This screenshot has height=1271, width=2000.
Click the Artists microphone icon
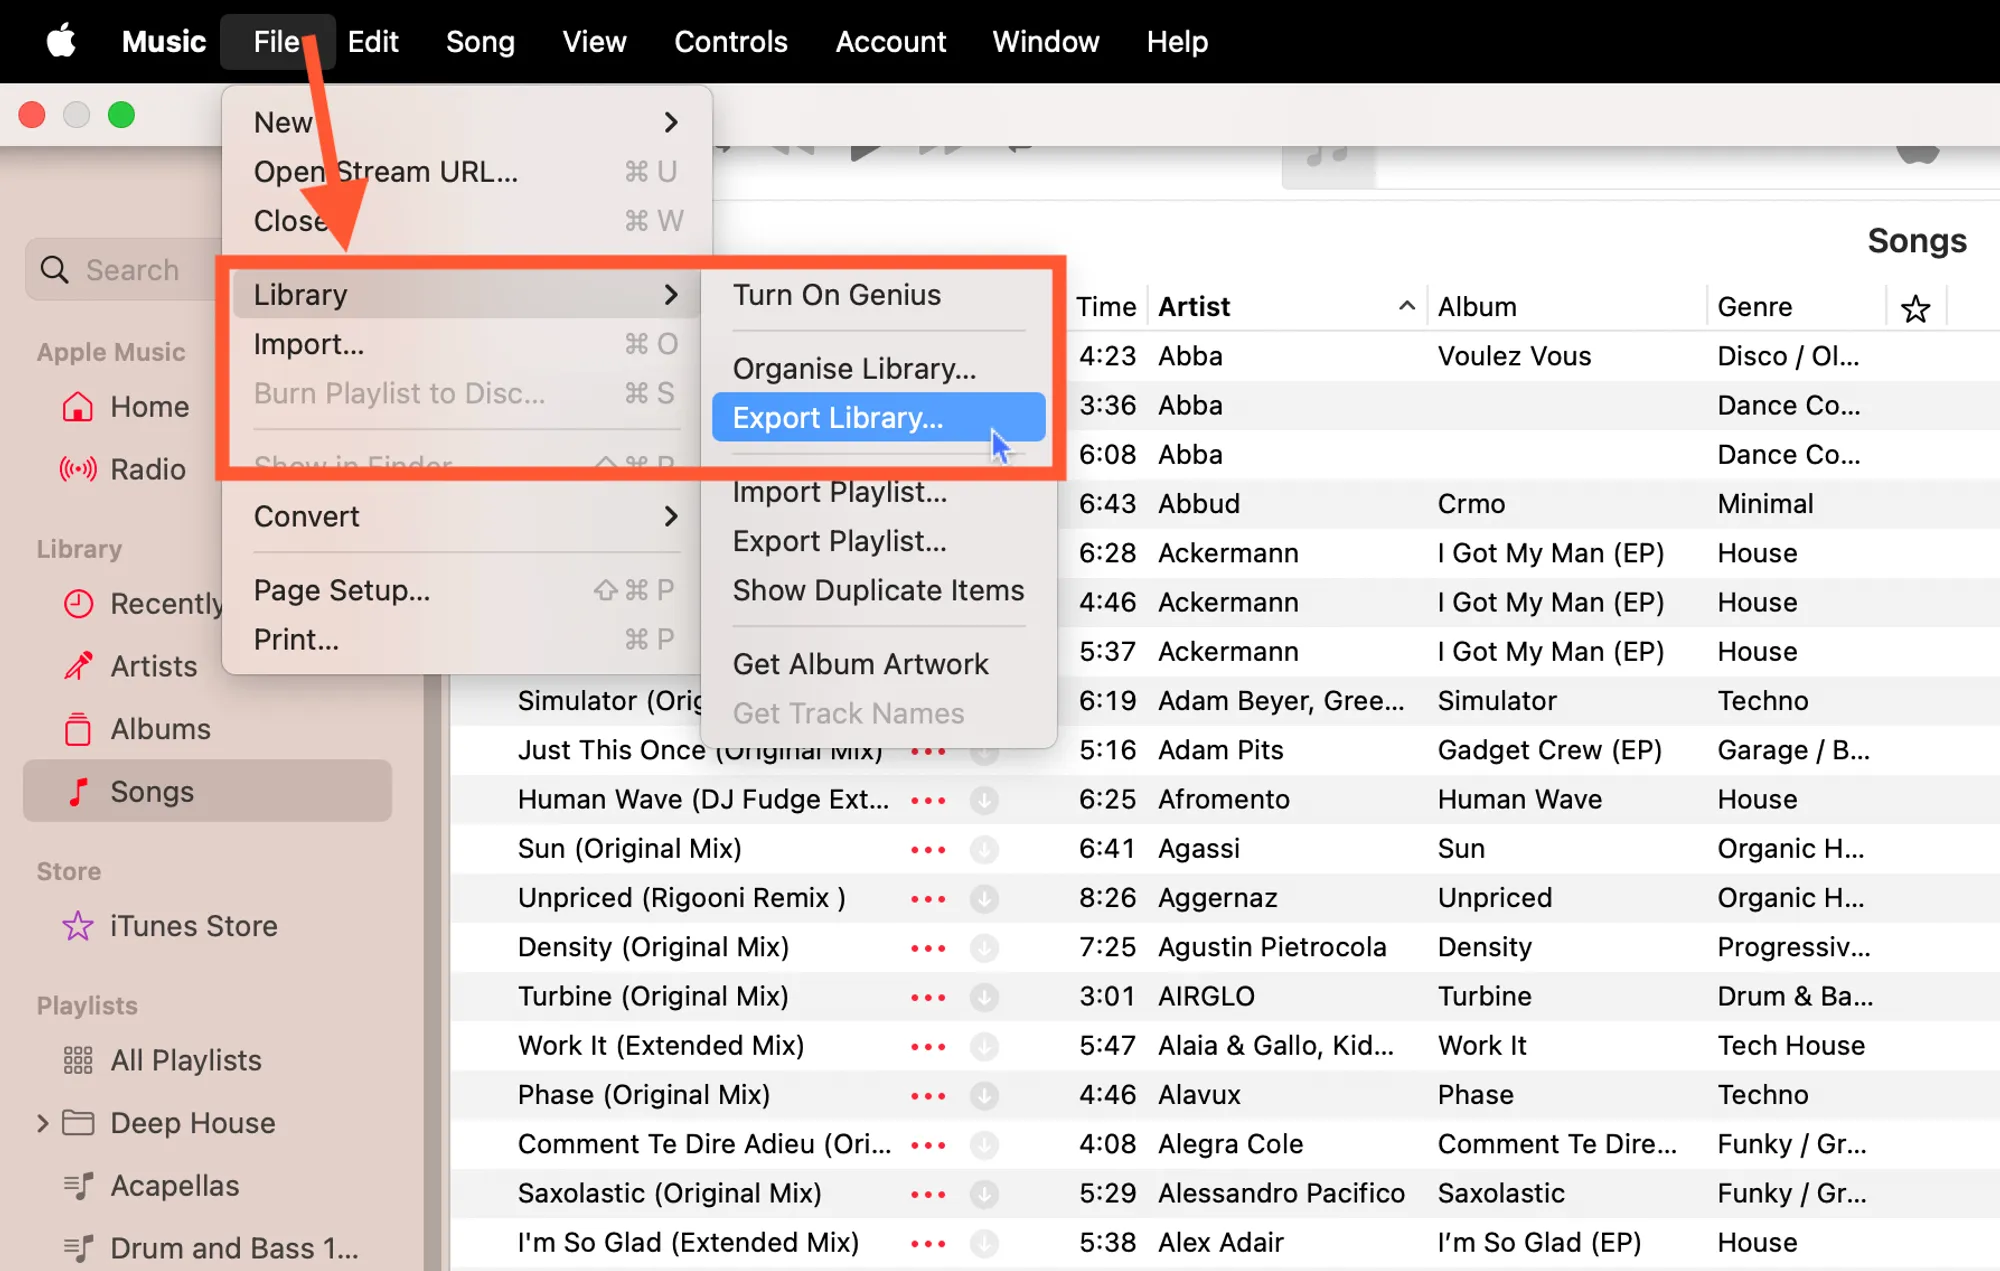pos(78,666)
